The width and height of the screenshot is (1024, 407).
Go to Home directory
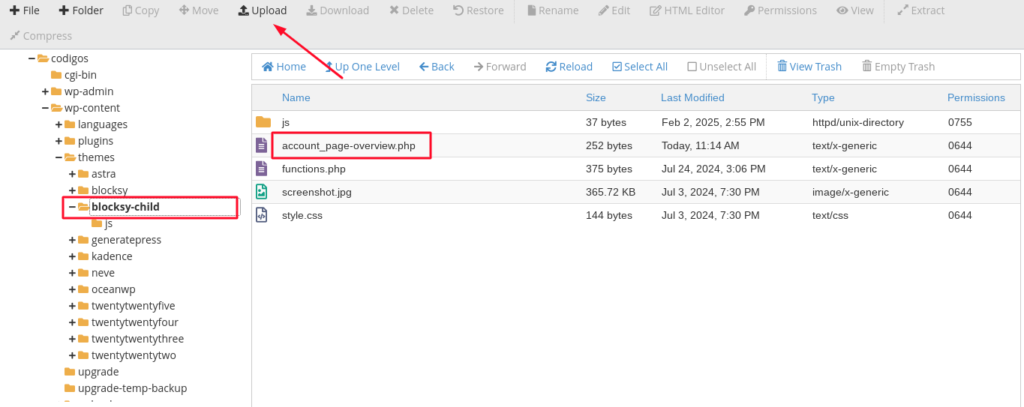283,67
